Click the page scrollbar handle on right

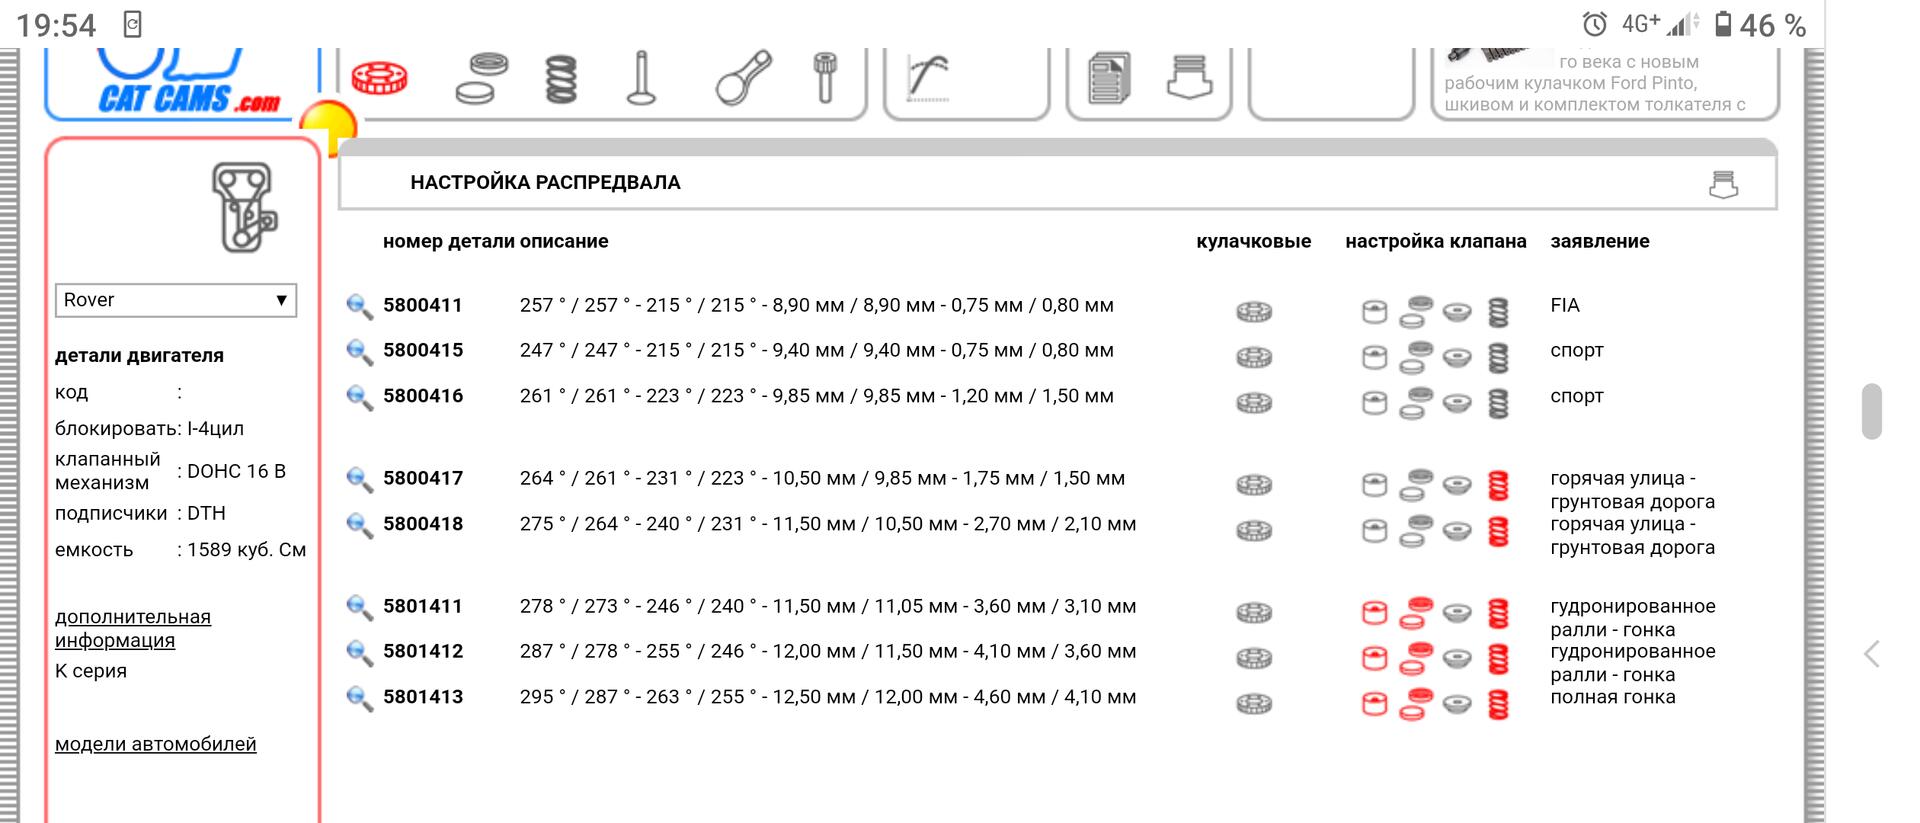pos(1872,411)
